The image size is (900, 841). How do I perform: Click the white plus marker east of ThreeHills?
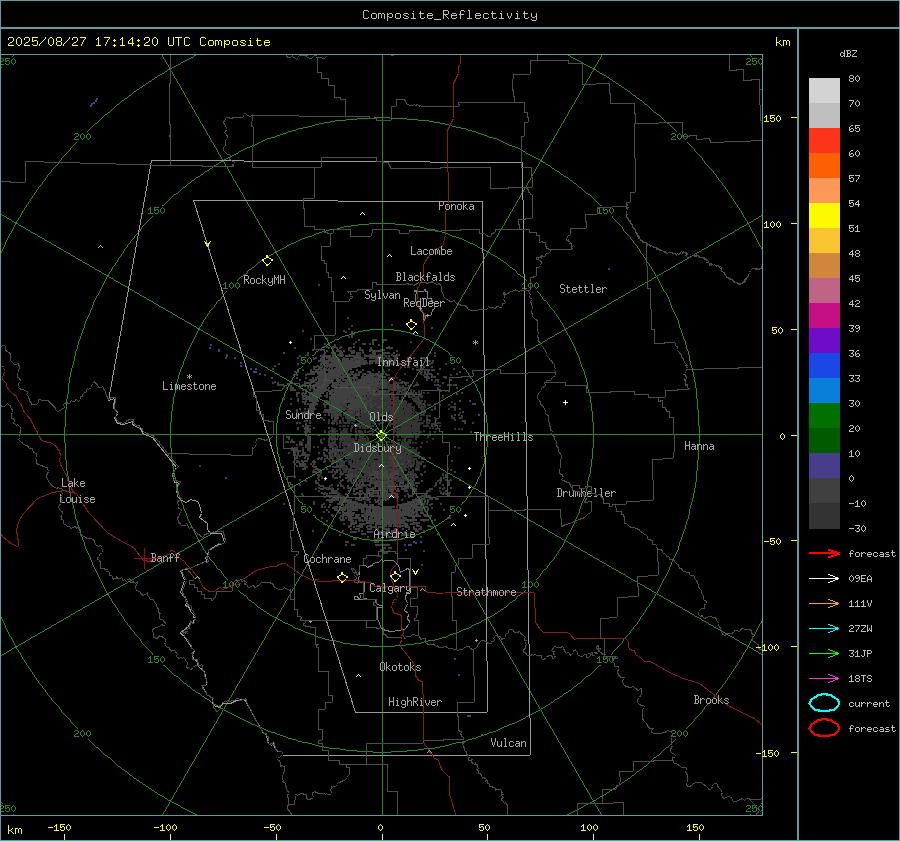[x=565, y=402]
